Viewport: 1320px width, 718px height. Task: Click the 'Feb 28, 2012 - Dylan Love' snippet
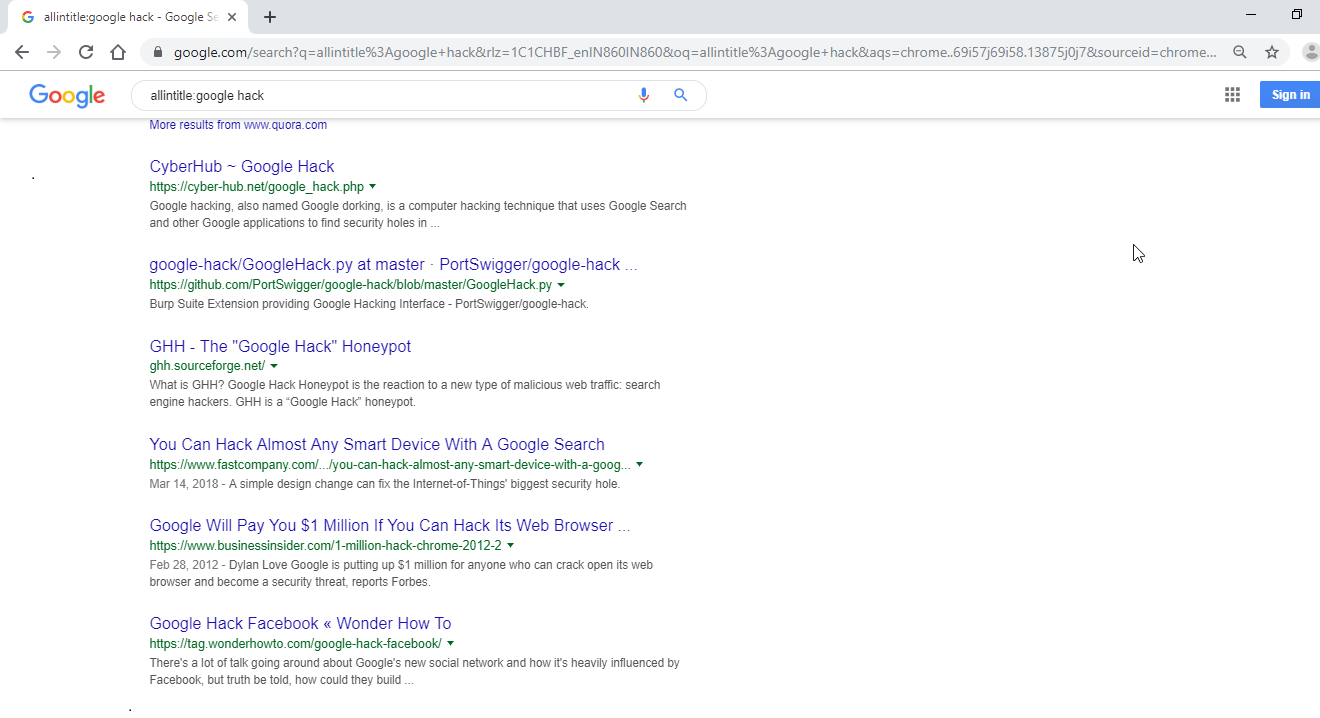tap(401, 573)
